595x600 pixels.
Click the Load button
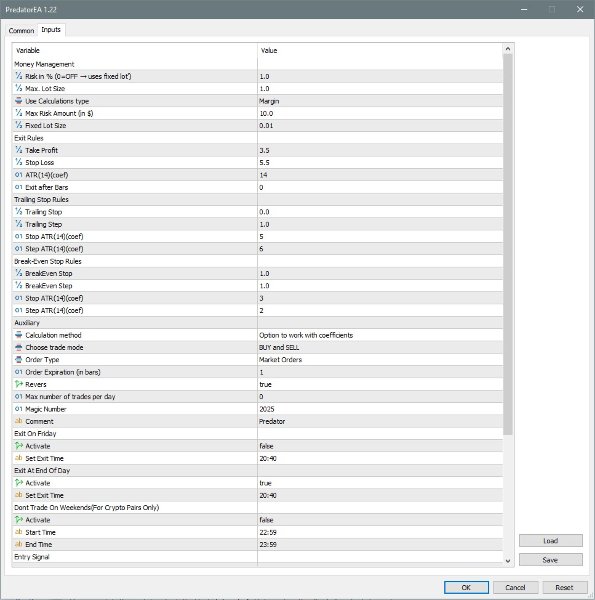551,541
